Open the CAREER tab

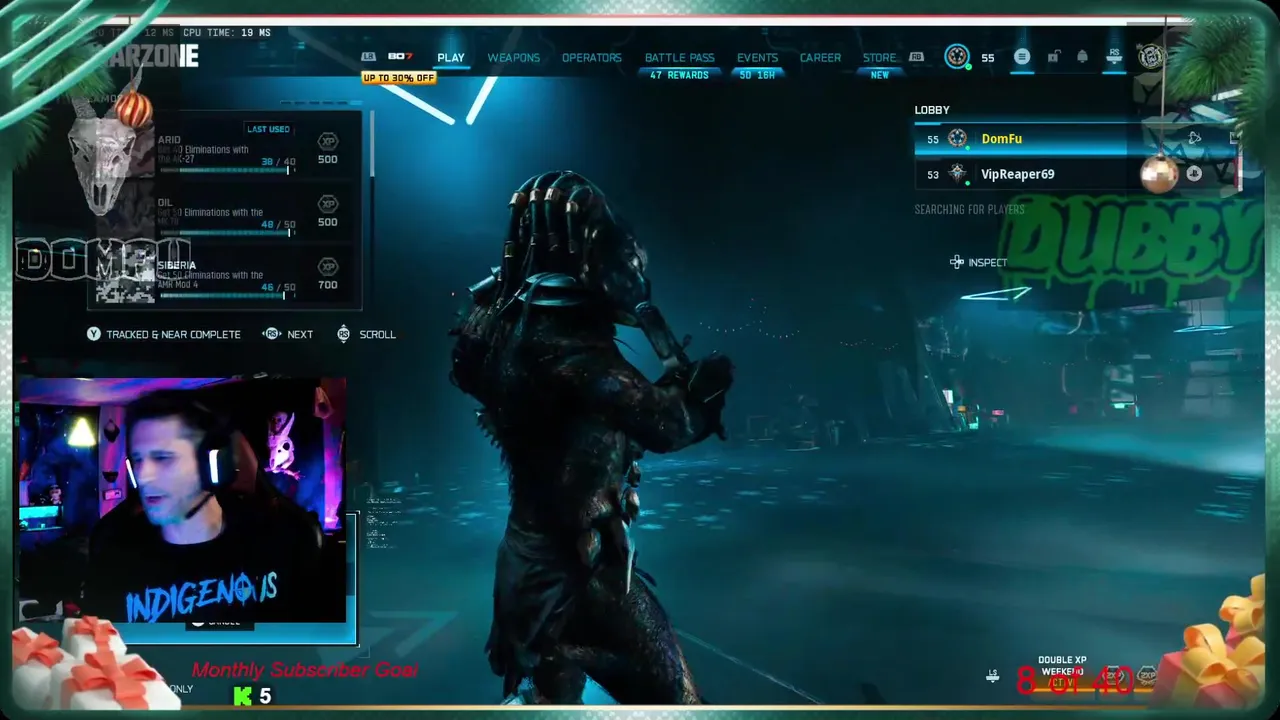point(820,58)
